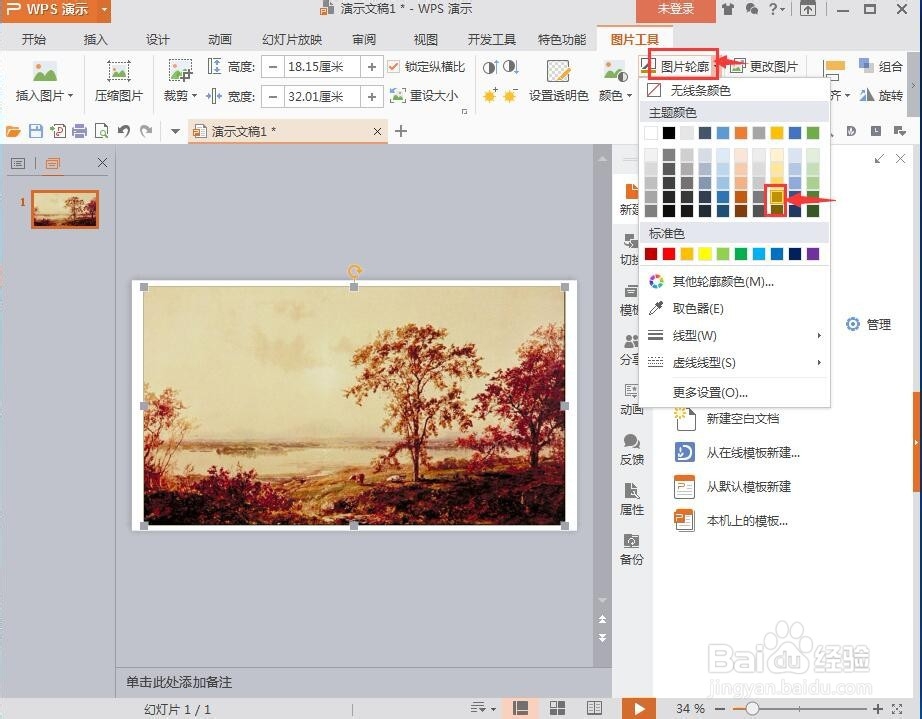The height and width of the screenshot is (719, 922).
Task: Click the Manage (管理) gear icon
Action: click(x=853, y=324)
